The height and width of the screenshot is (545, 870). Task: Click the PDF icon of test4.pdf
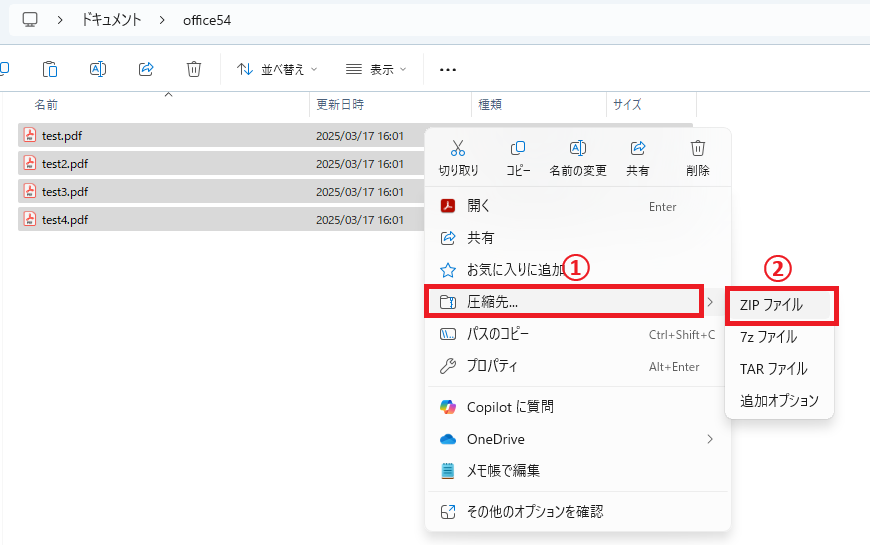click(30, 219)
